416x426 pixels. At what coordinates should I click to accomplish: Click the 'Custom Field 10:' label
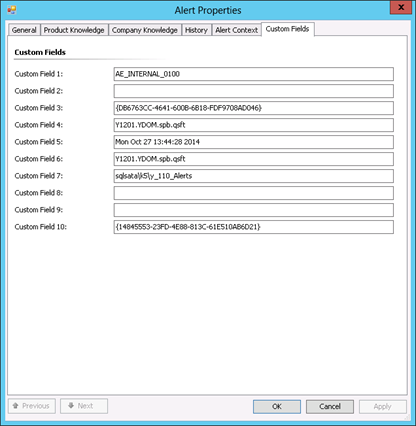click(x=40, y=227)
